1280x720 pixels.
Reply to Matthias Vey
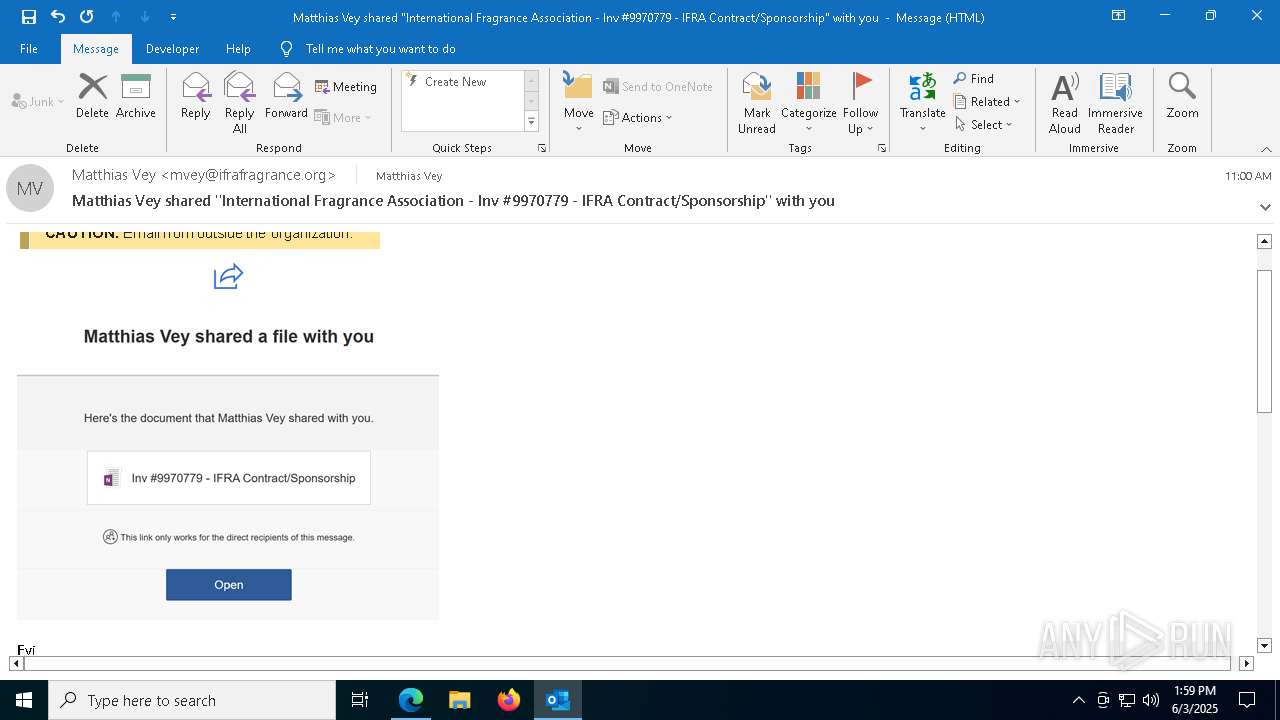196,96
